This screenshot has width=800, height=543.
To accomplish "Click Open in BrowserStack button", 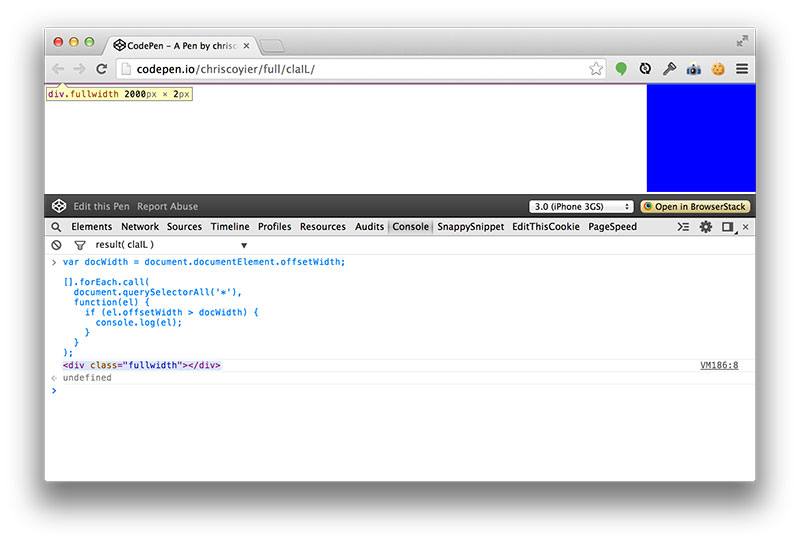I will point(694,207).
